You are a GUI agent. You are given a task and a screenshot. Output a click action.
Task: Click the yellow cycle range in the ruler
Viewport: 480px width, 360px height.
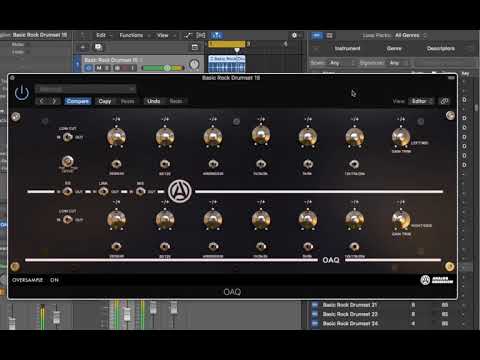click(227, 44)
